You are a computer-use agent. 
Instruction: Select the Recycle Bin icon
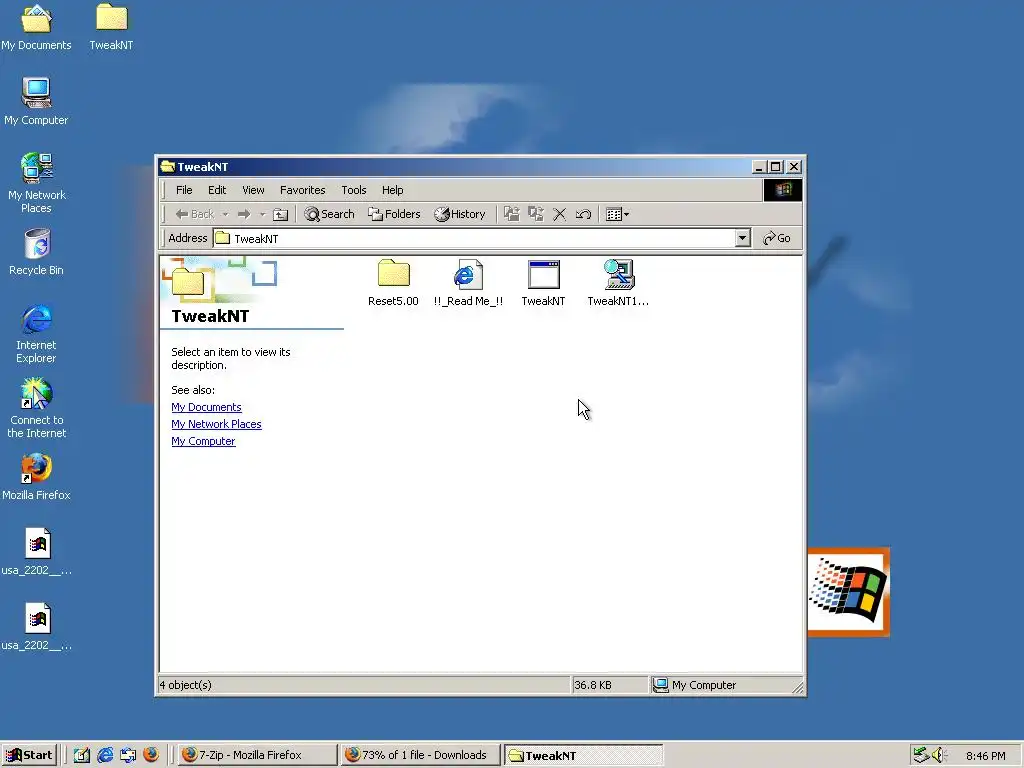[x=37, y=252]
